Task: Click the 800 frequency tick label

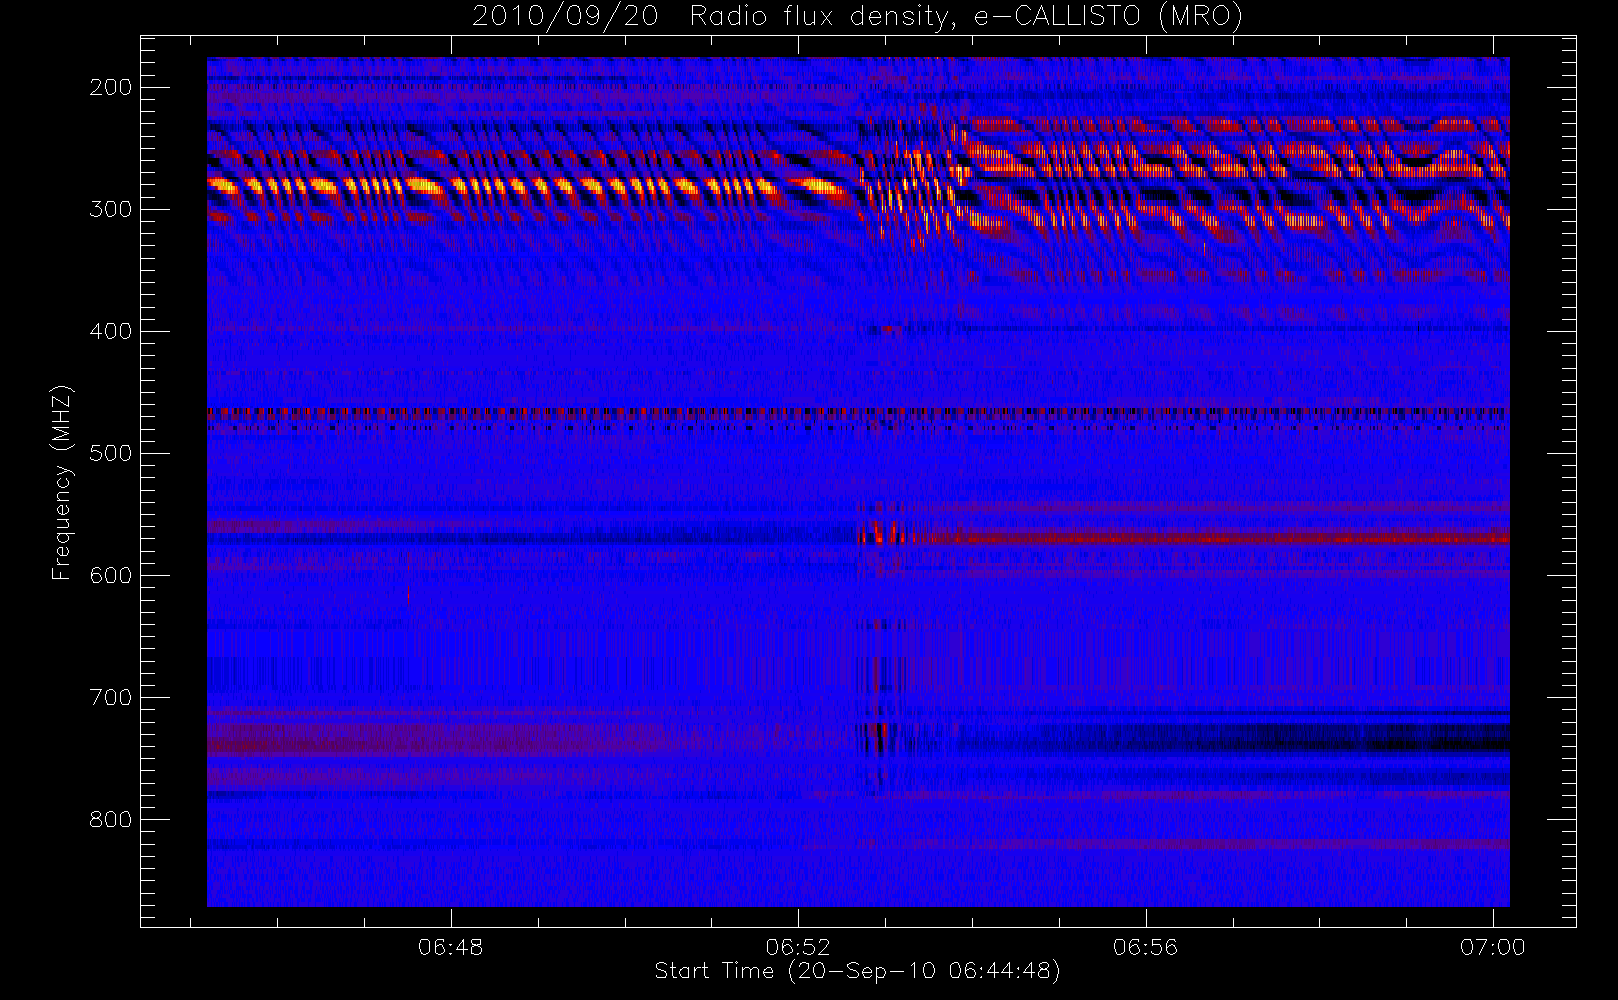Action: click(x=111, y=819)
